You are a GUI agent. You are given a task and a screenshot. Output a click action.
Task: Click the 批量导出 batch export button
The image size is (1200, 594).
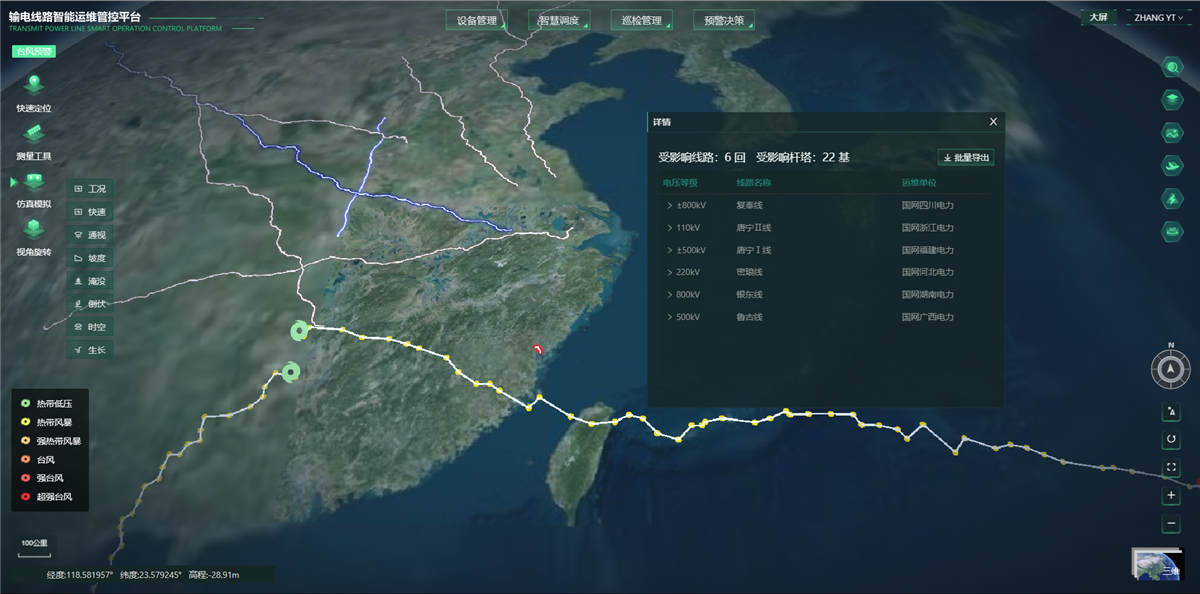coord(966,157)
